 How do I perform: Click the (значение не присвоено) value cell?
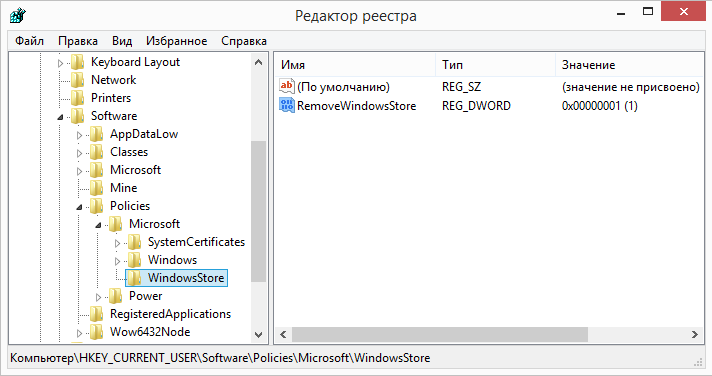(630, 87)
